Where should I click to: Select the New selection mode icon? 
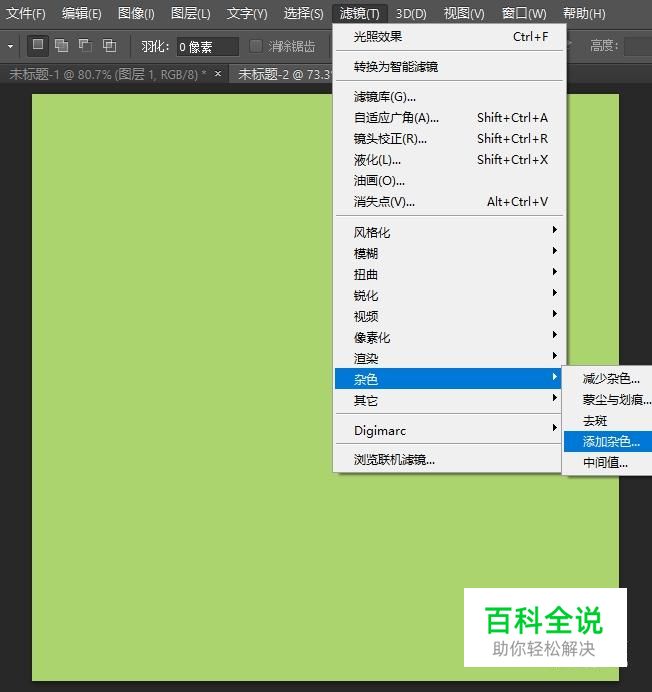point(38,46)
